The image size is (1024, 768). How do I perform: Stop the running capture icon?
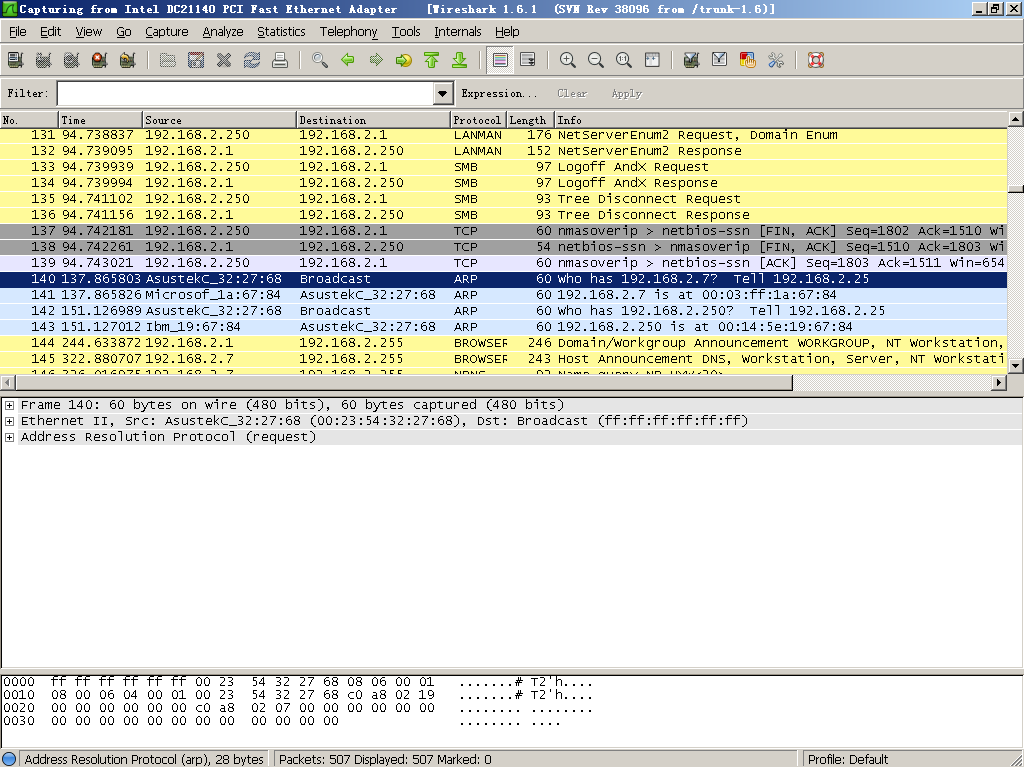pos(100,61)
